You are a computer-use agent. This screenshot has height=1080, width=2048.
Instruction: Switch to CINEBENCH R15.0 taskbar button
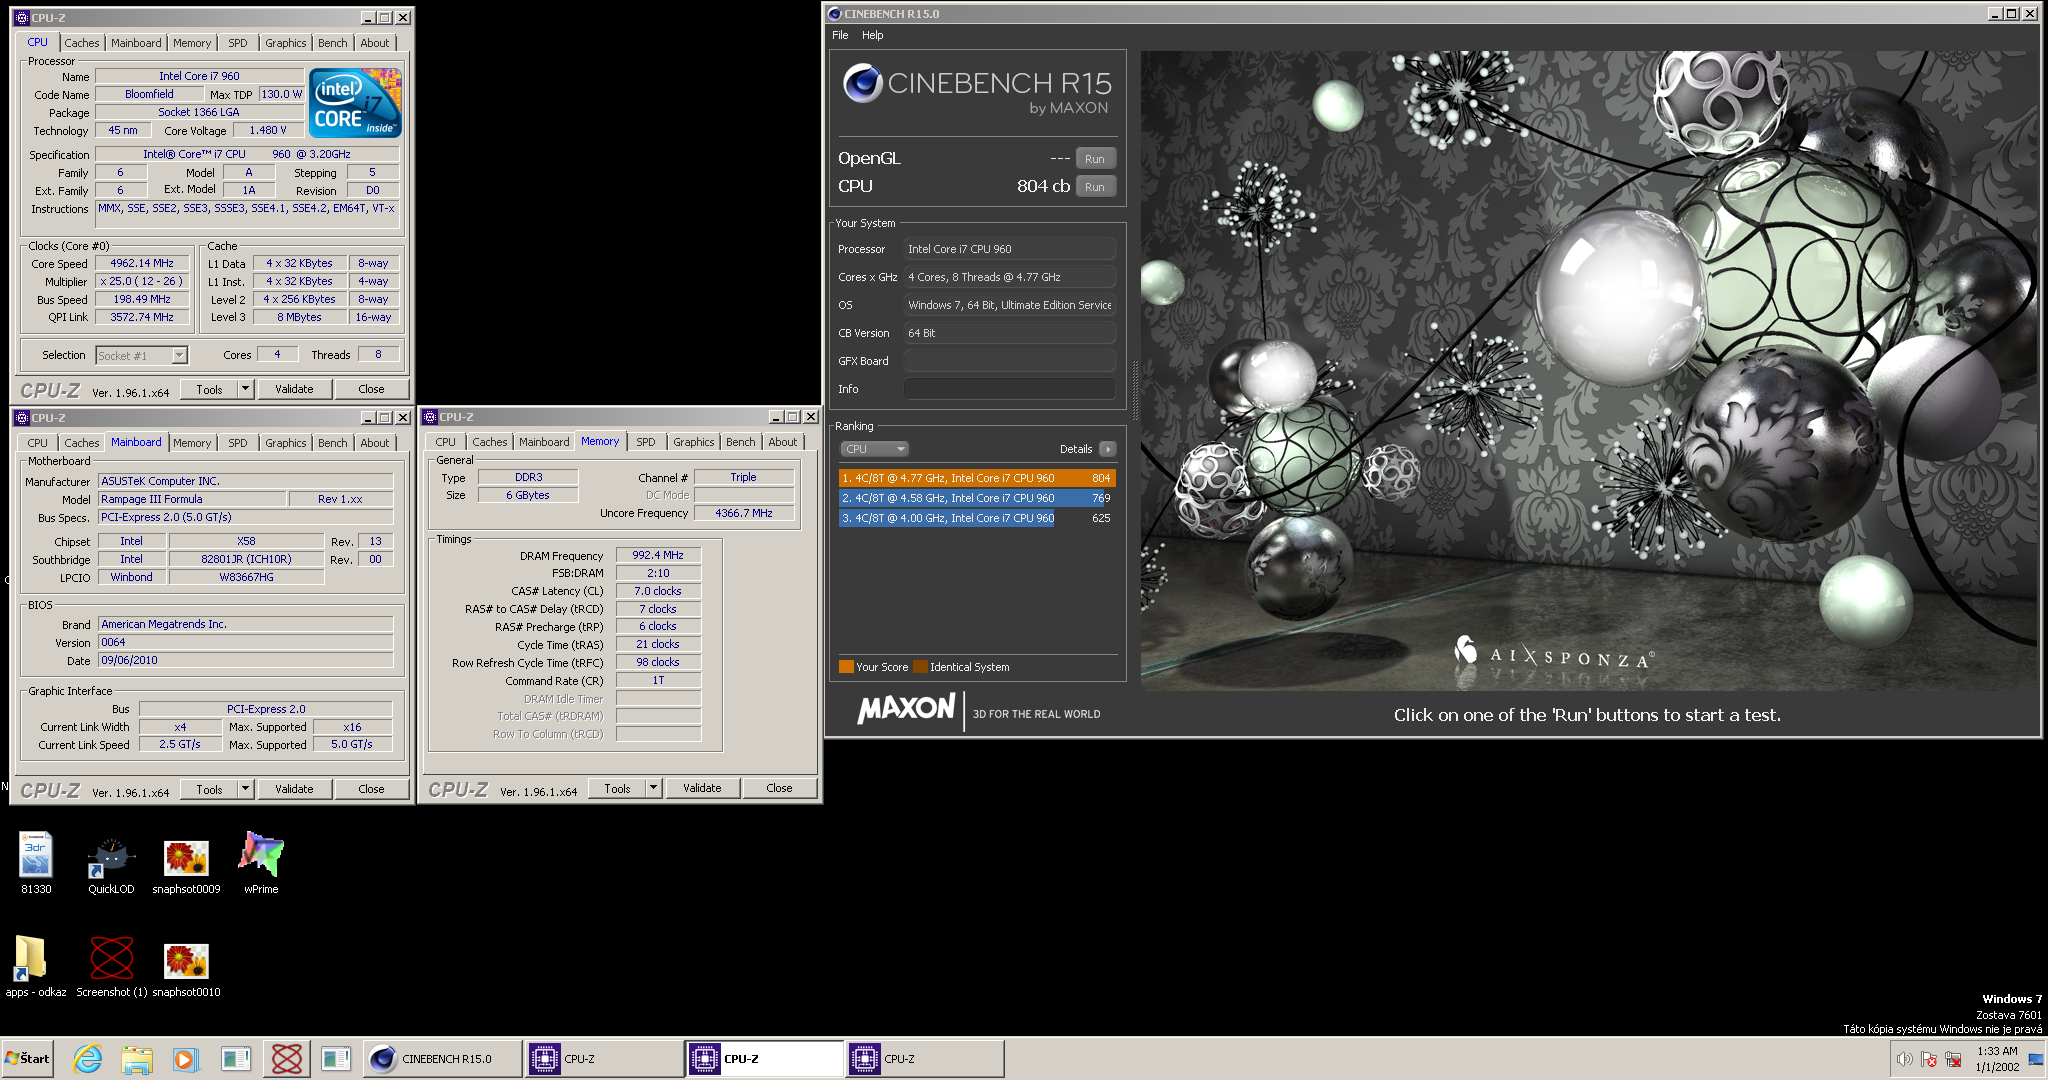coord(442,1059)
